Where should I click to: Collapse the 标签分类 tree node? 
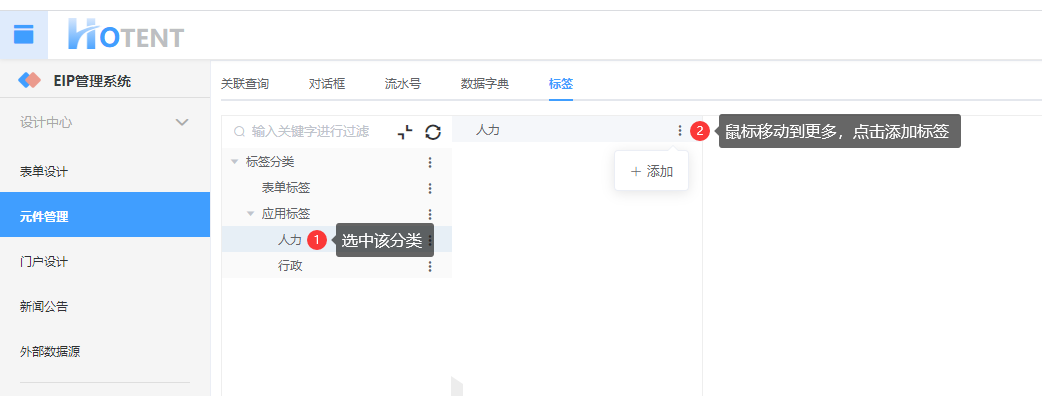[234, 161]
